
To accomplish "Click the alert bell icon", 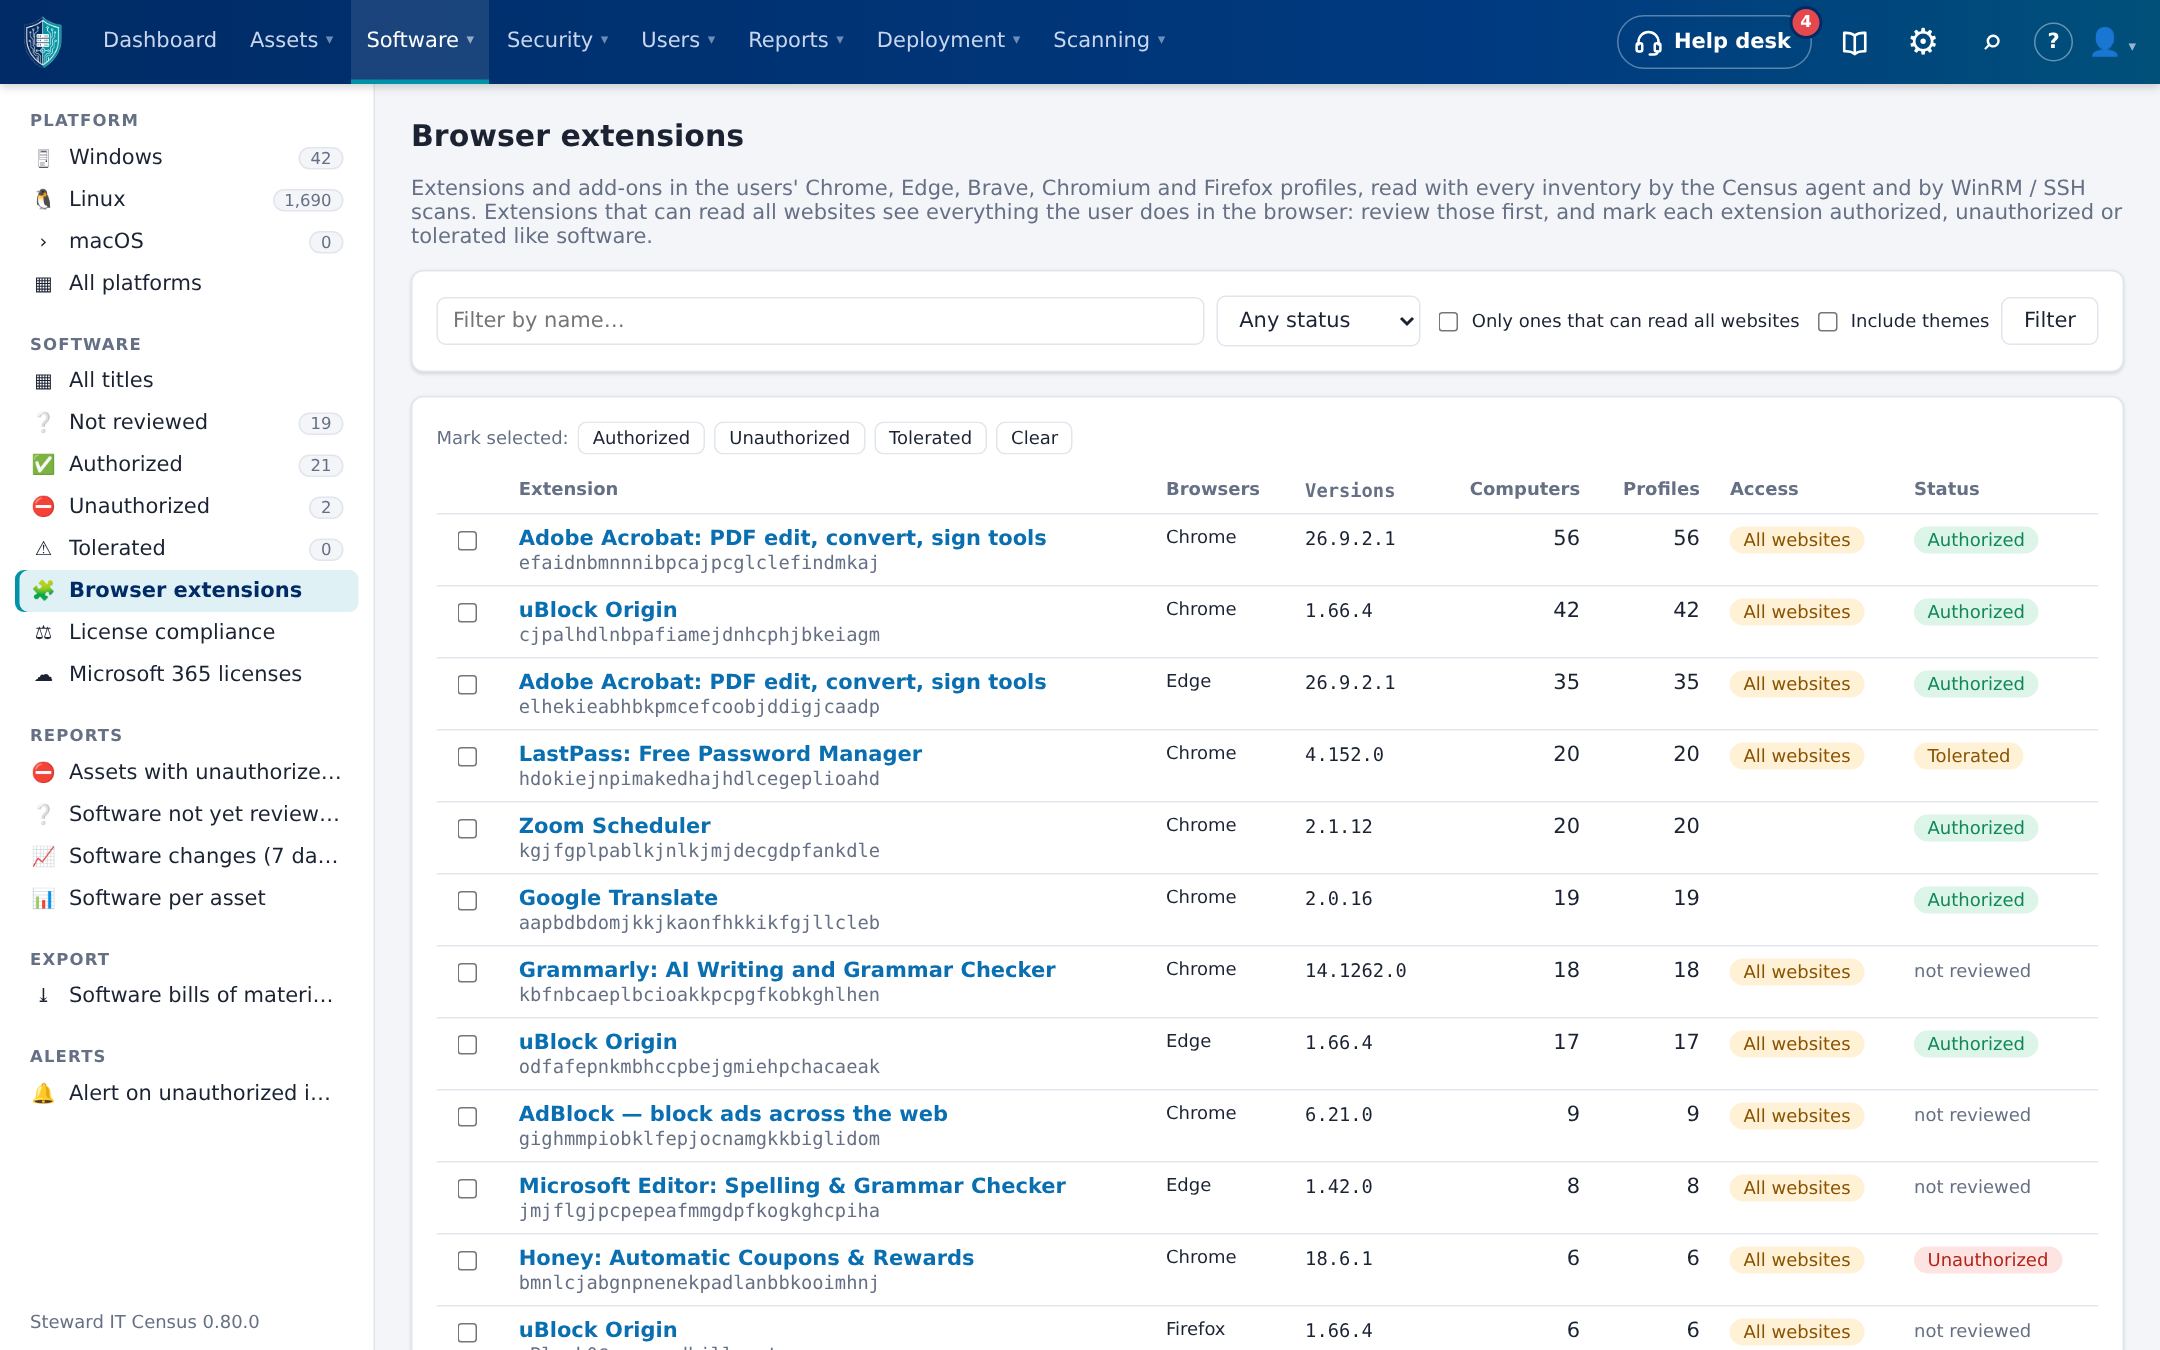I will [43, 1094].
